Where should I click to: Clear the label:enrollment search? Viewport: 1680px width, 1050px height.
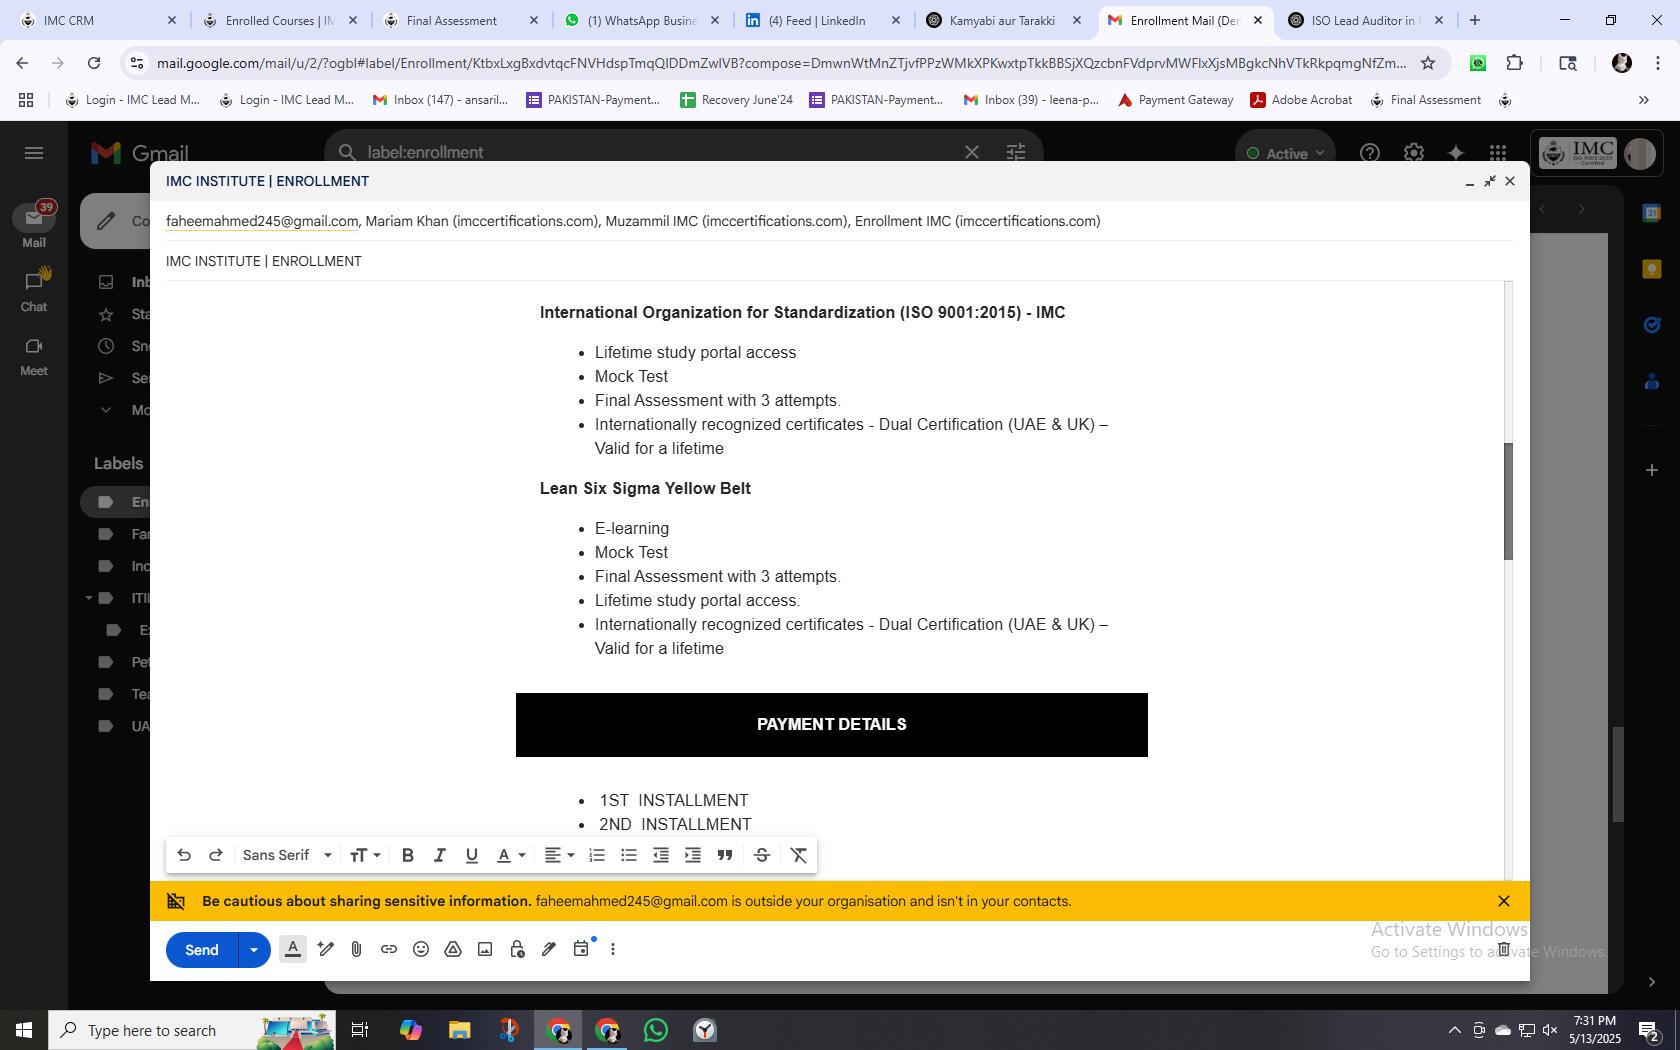[971, 152]
